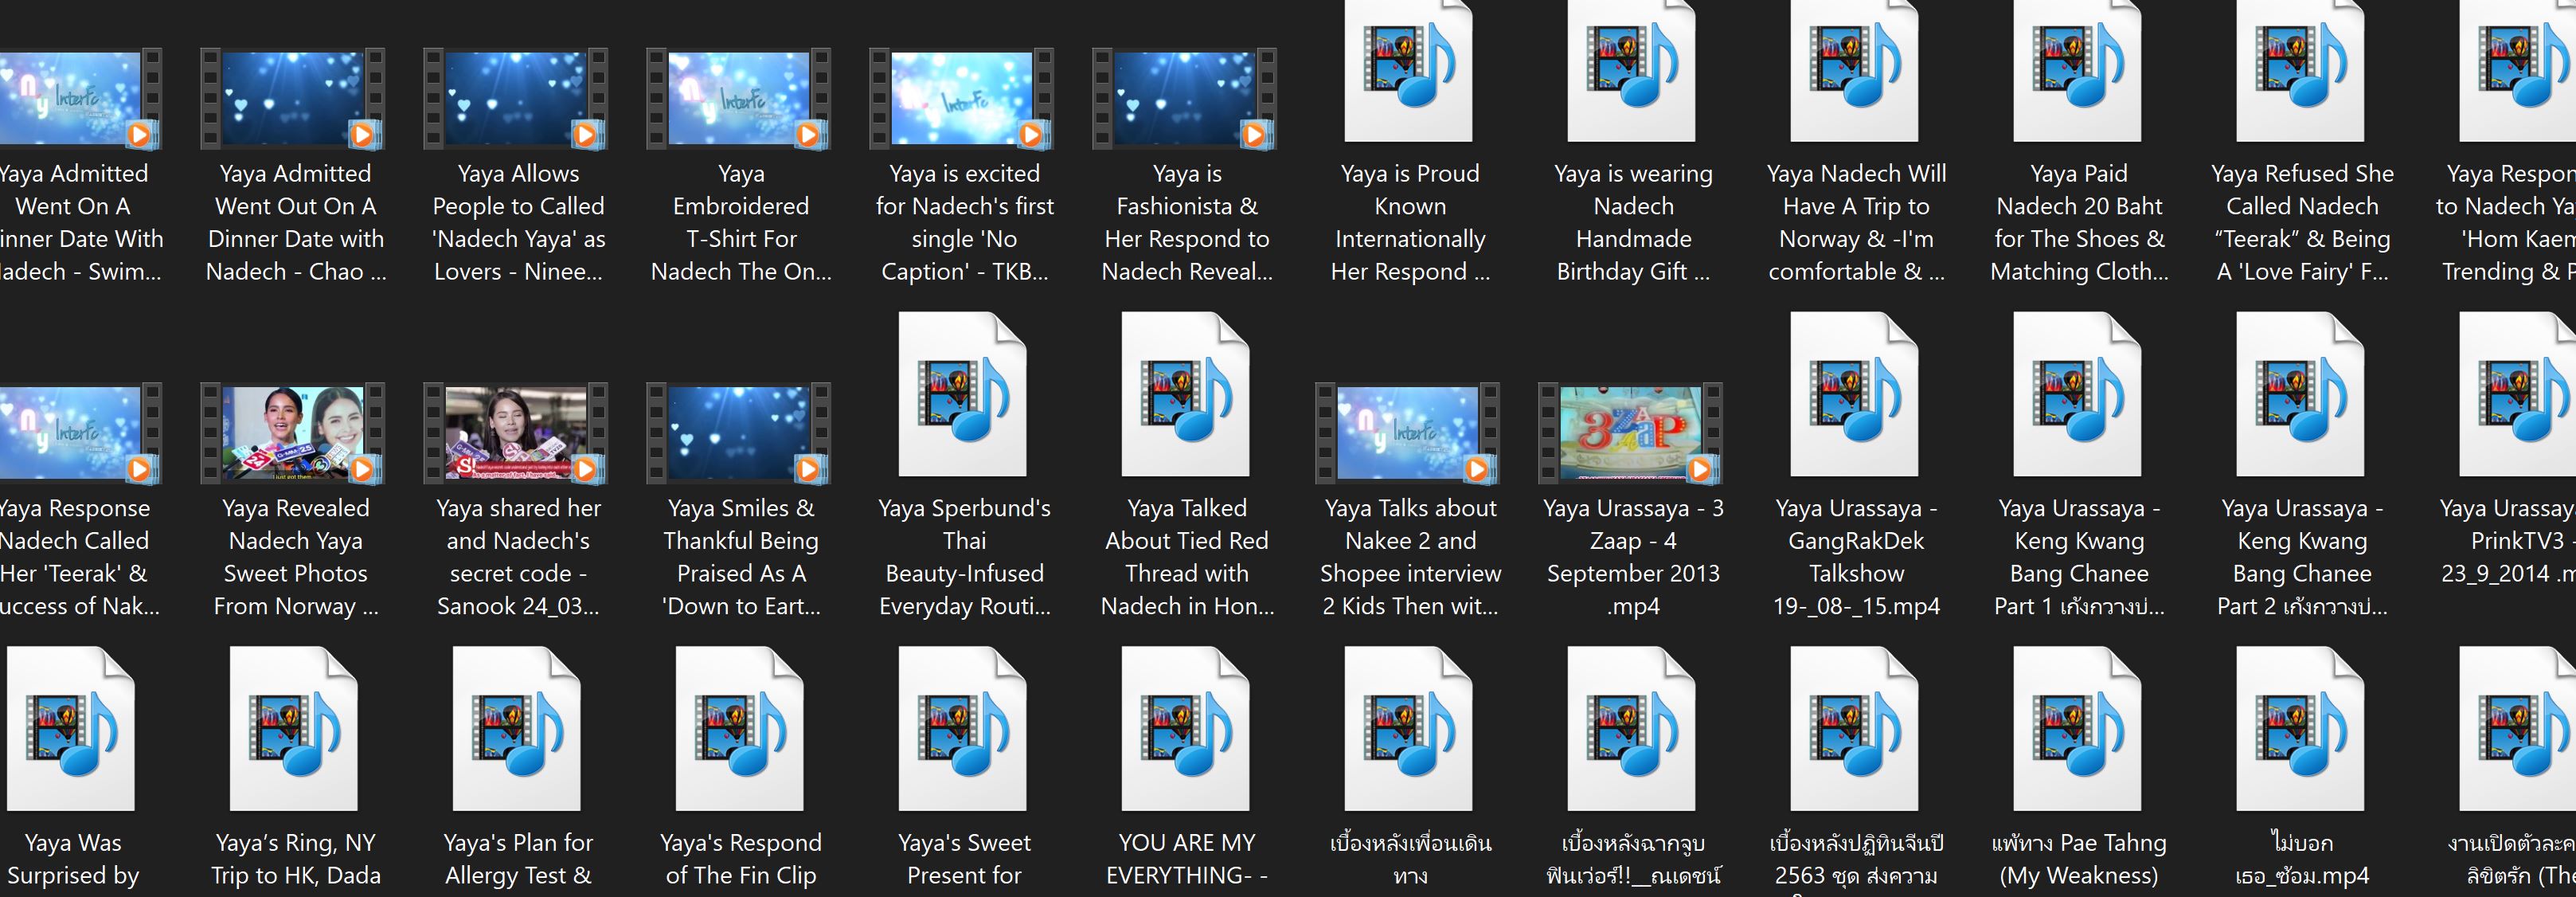2576x897 pixels.
Task: Select 'Yaya is excited for Nadech's first single' thumbnail
Action: click(x=963, y=98)
